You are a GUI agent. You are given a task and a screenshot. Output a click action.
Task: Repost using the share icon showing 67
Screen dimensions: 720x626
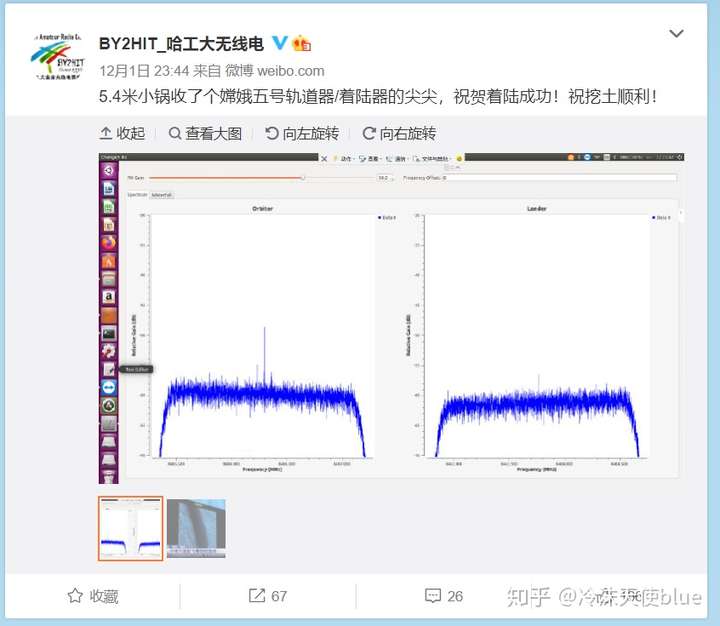tap(268, 596)
